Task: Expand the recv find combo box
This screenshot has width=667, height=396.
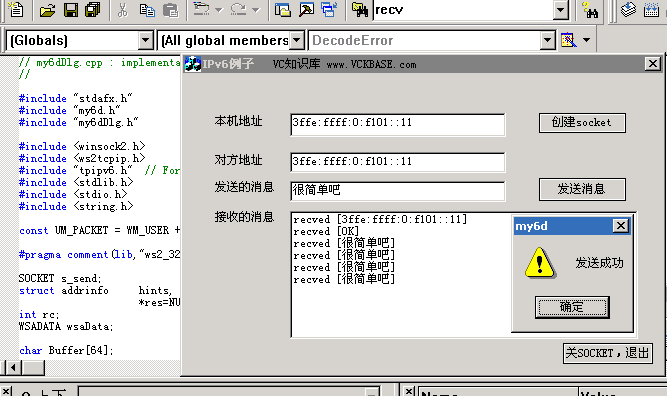Action: coord(561,9)
